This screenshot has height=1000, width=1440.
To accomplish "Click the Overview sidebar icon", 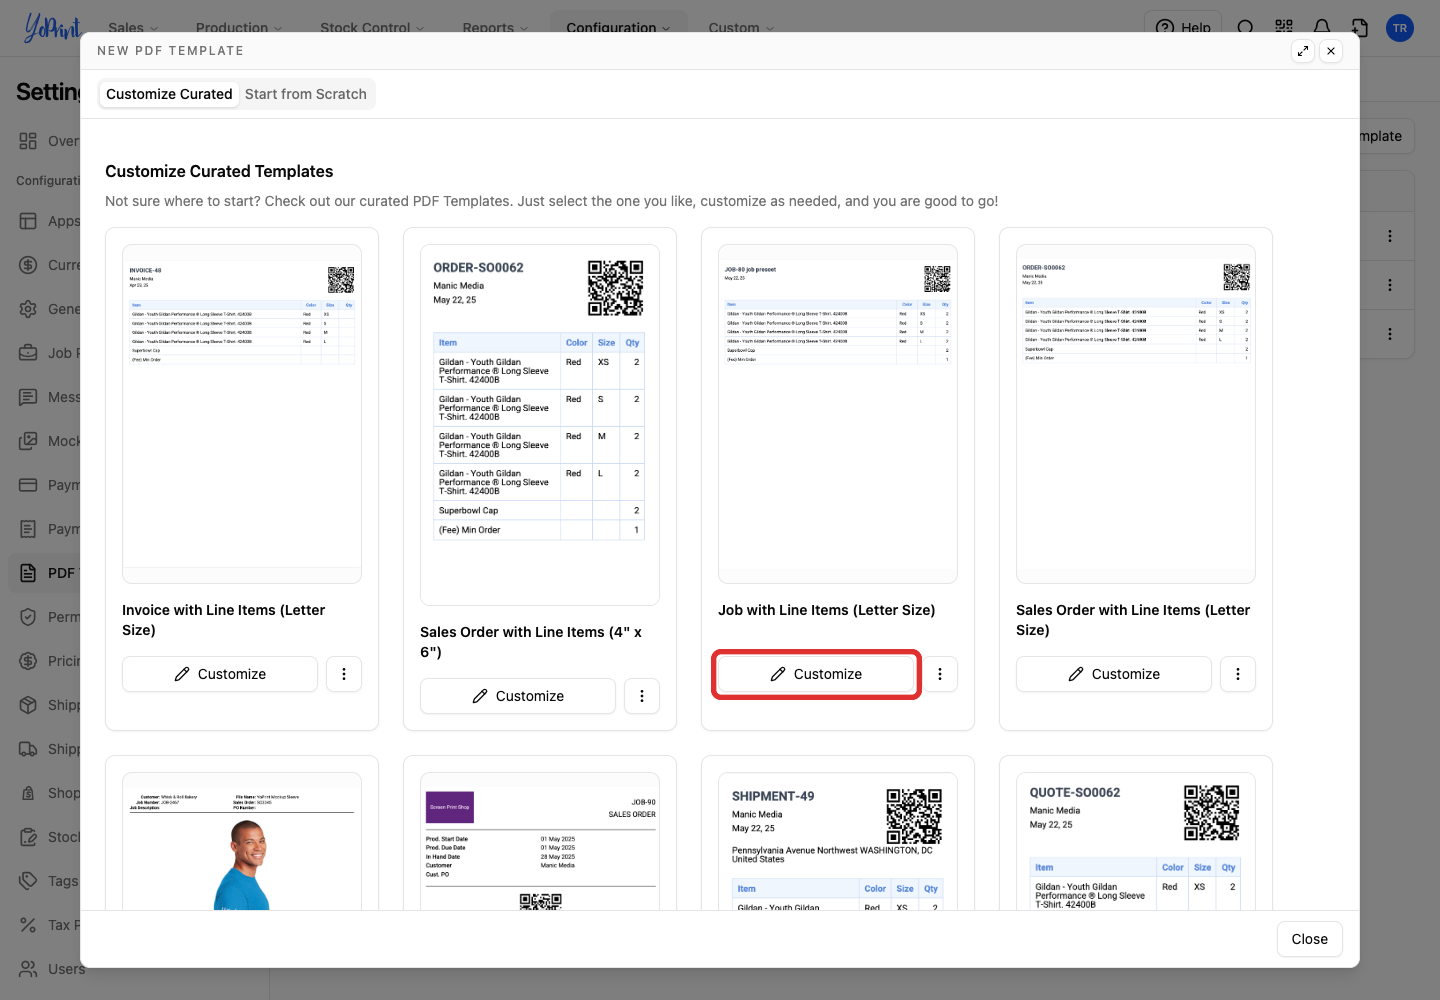I will click(28, 141).
